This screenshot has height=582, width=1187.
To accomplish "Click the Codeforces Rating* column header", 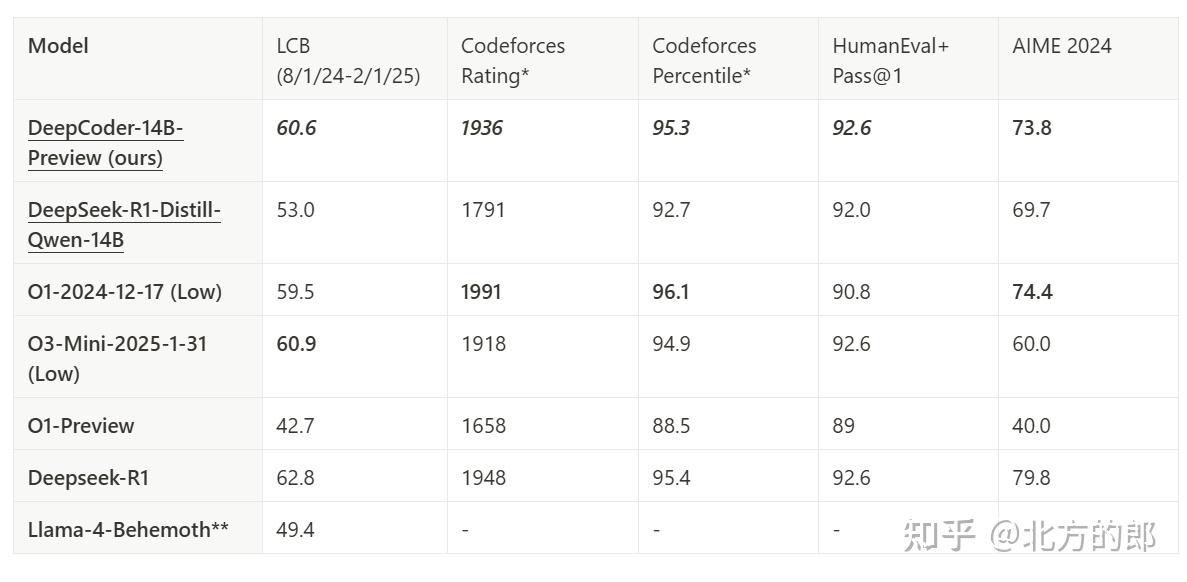I will 512,60.
